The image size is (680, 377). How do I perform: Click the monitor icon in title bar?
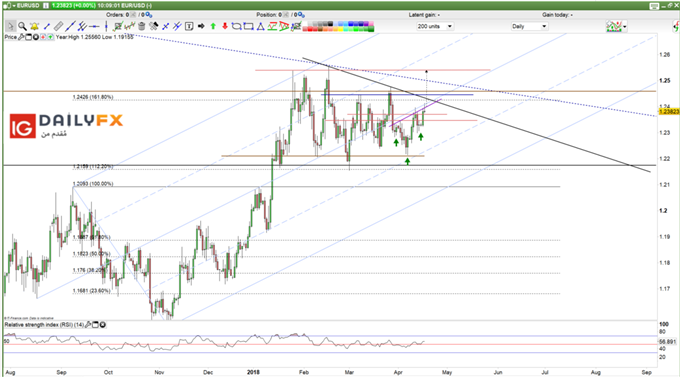point(654,6)
